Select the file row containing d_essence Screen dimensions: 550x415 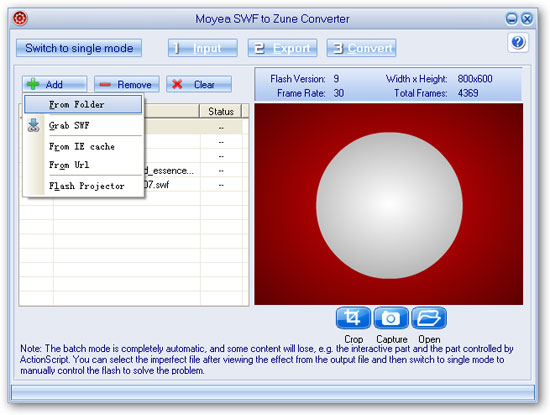pos(134,170)
